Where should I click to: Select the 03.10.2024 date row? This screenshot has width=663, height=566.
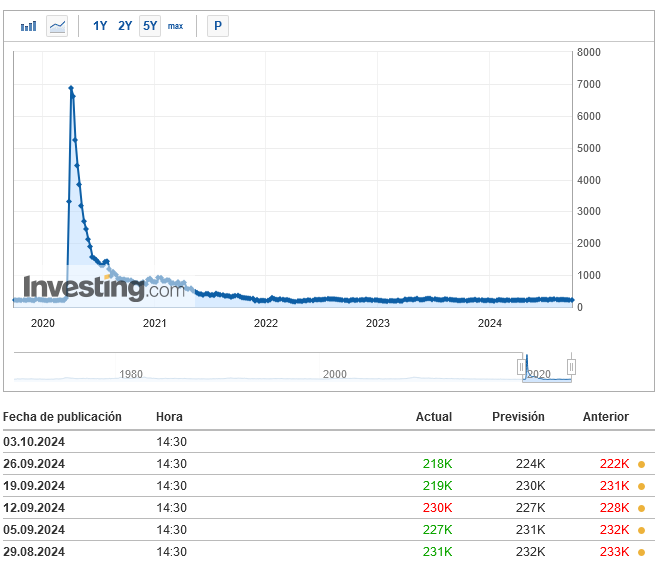pos(329,442)
